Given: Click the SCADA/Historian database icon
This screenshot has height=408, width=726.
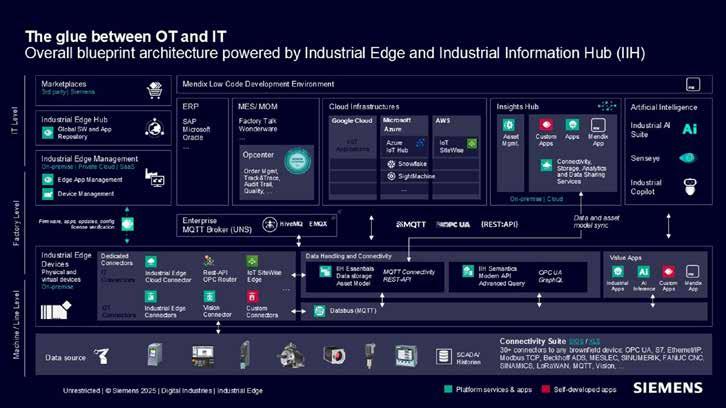Looking at the screenshot, I should (443, 356).
